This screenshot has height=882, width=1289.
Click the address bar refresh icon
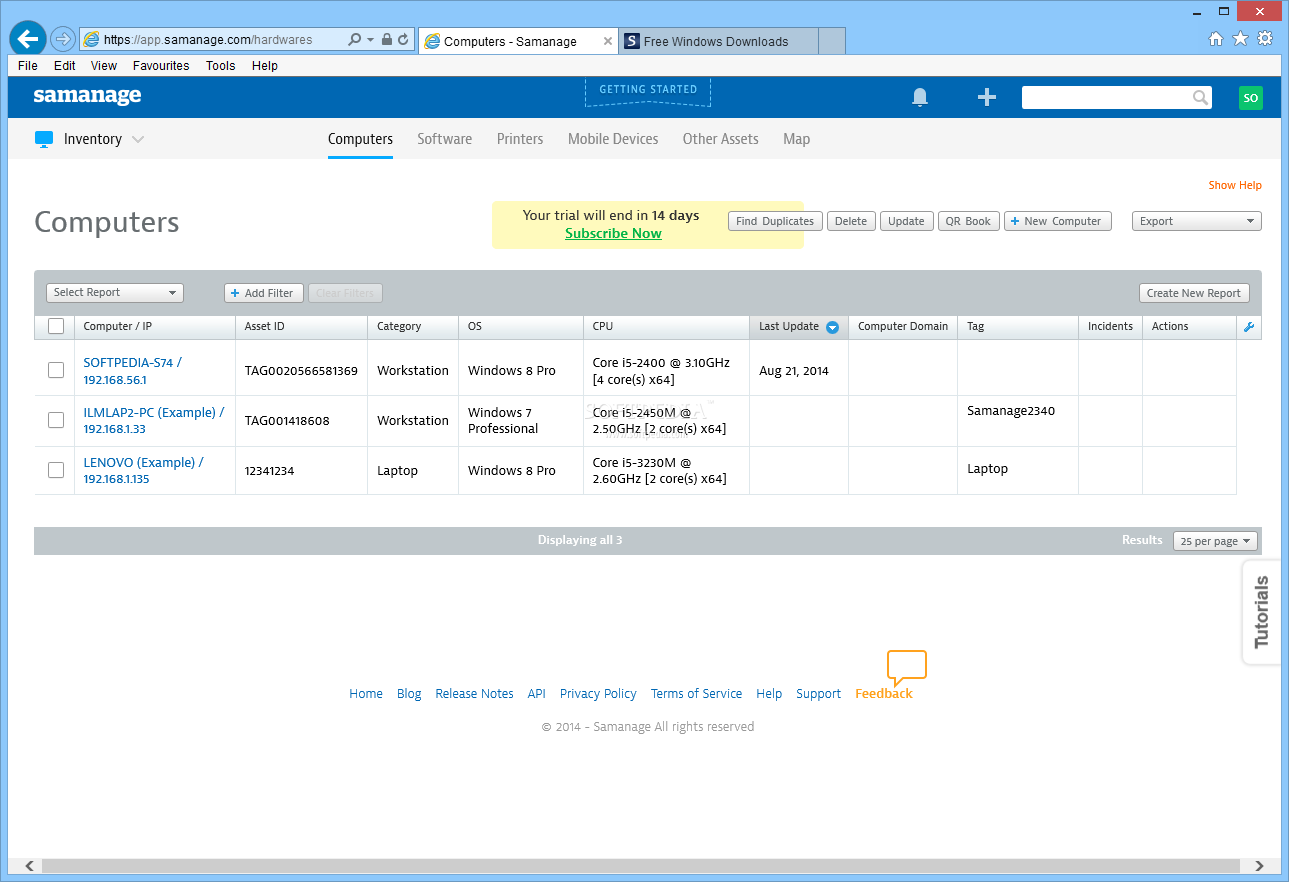403,40
